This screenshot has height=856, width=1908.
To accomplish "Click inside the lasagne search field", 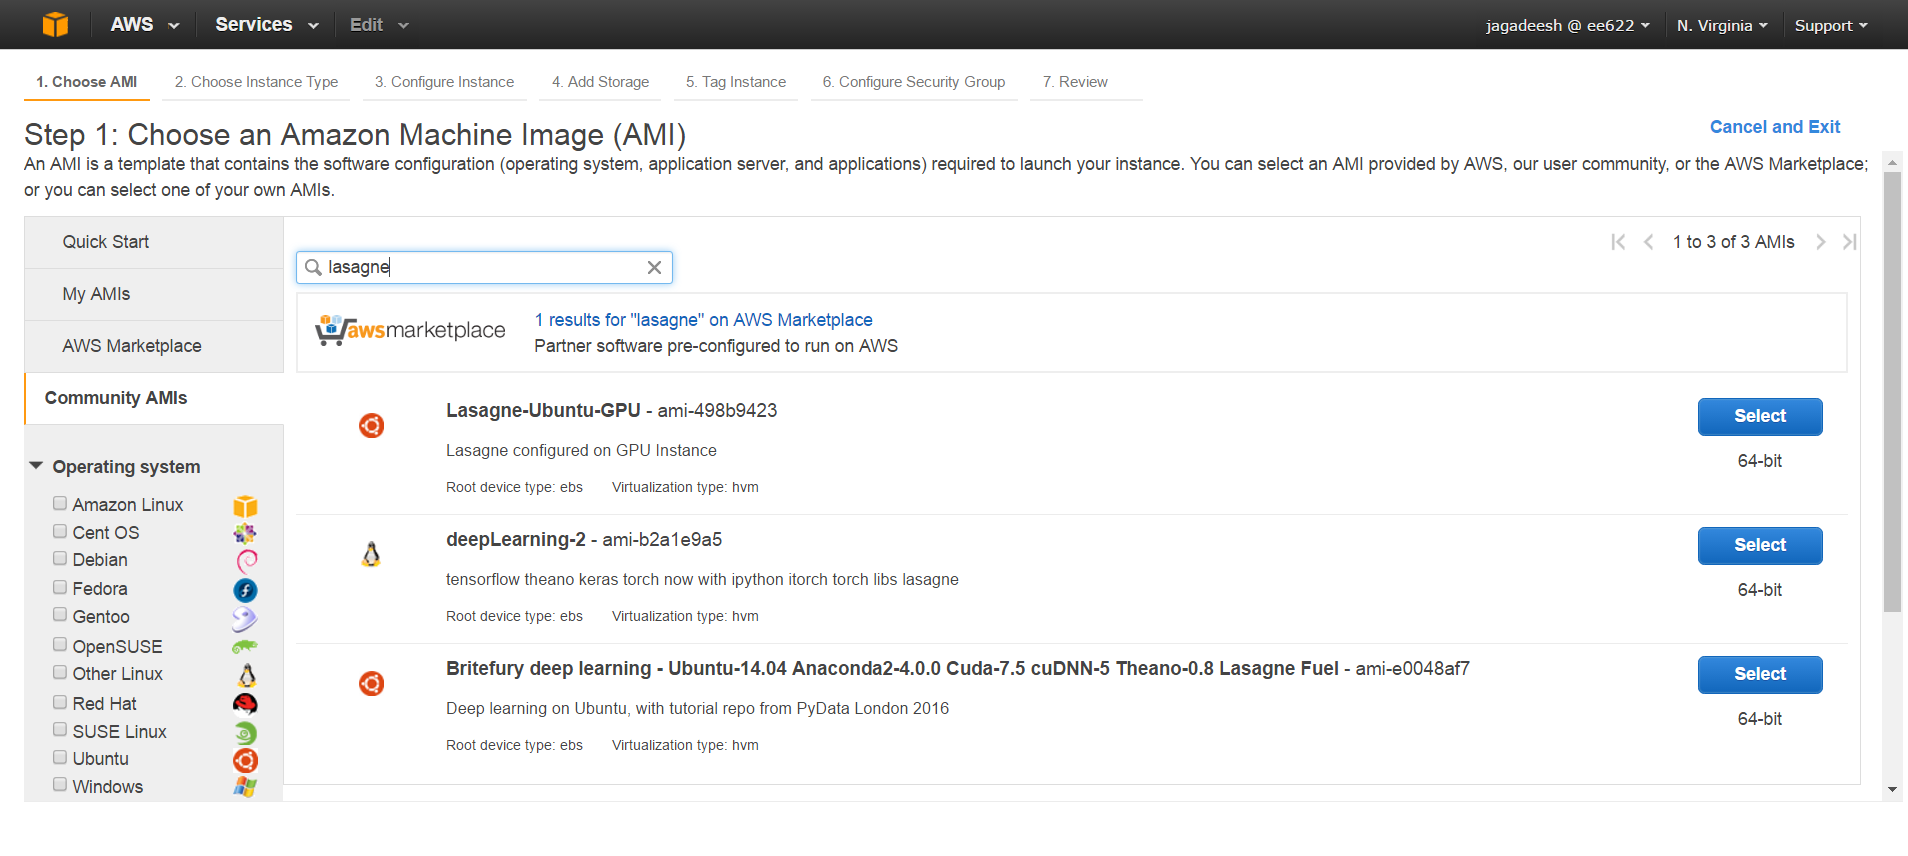I will (x=484, y=267).
